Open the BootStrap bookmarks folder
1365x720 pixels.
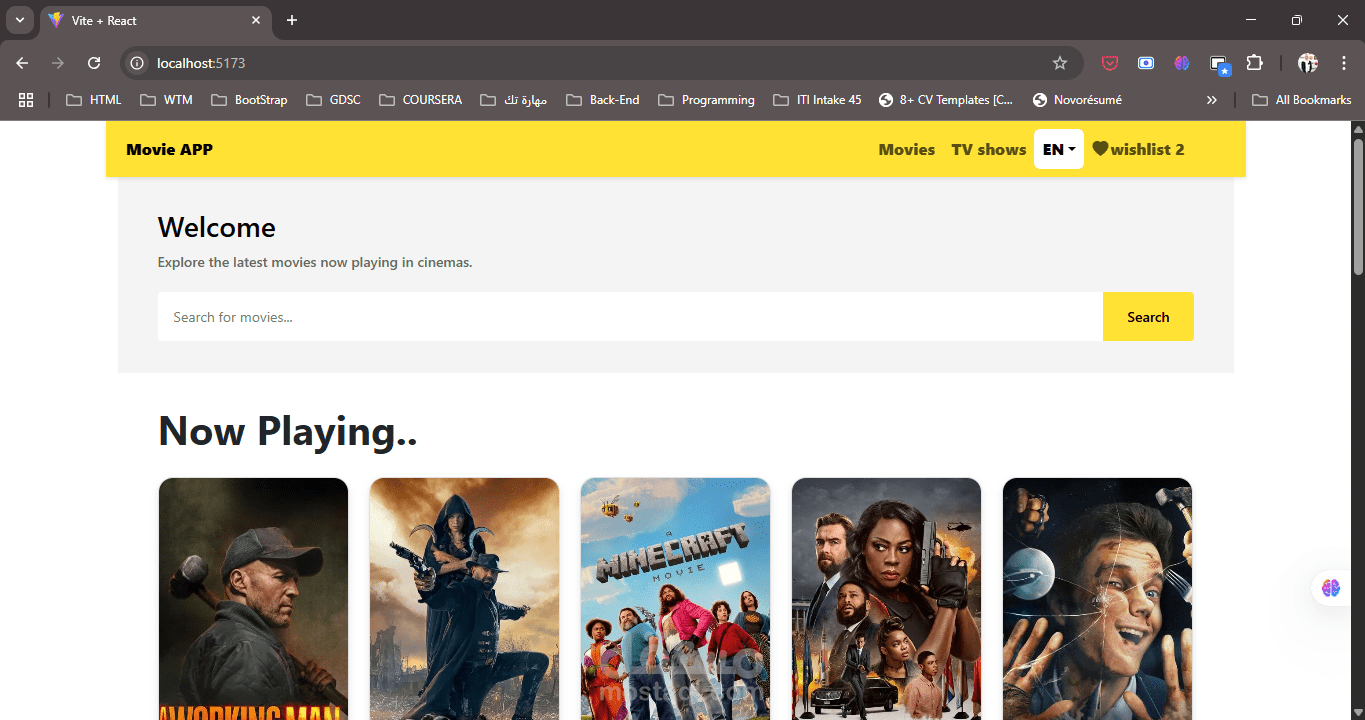coord(249,100)
